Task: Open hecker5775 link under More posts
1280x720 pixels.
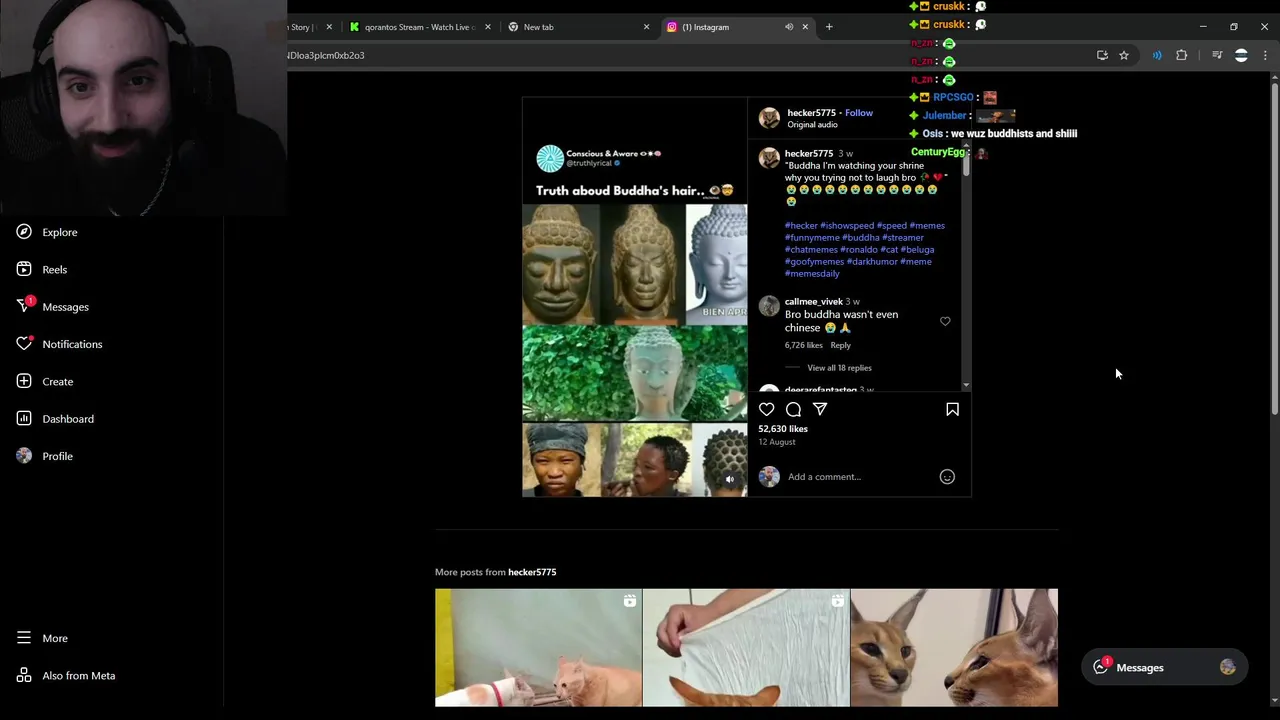Action: (x=532, y=572)
